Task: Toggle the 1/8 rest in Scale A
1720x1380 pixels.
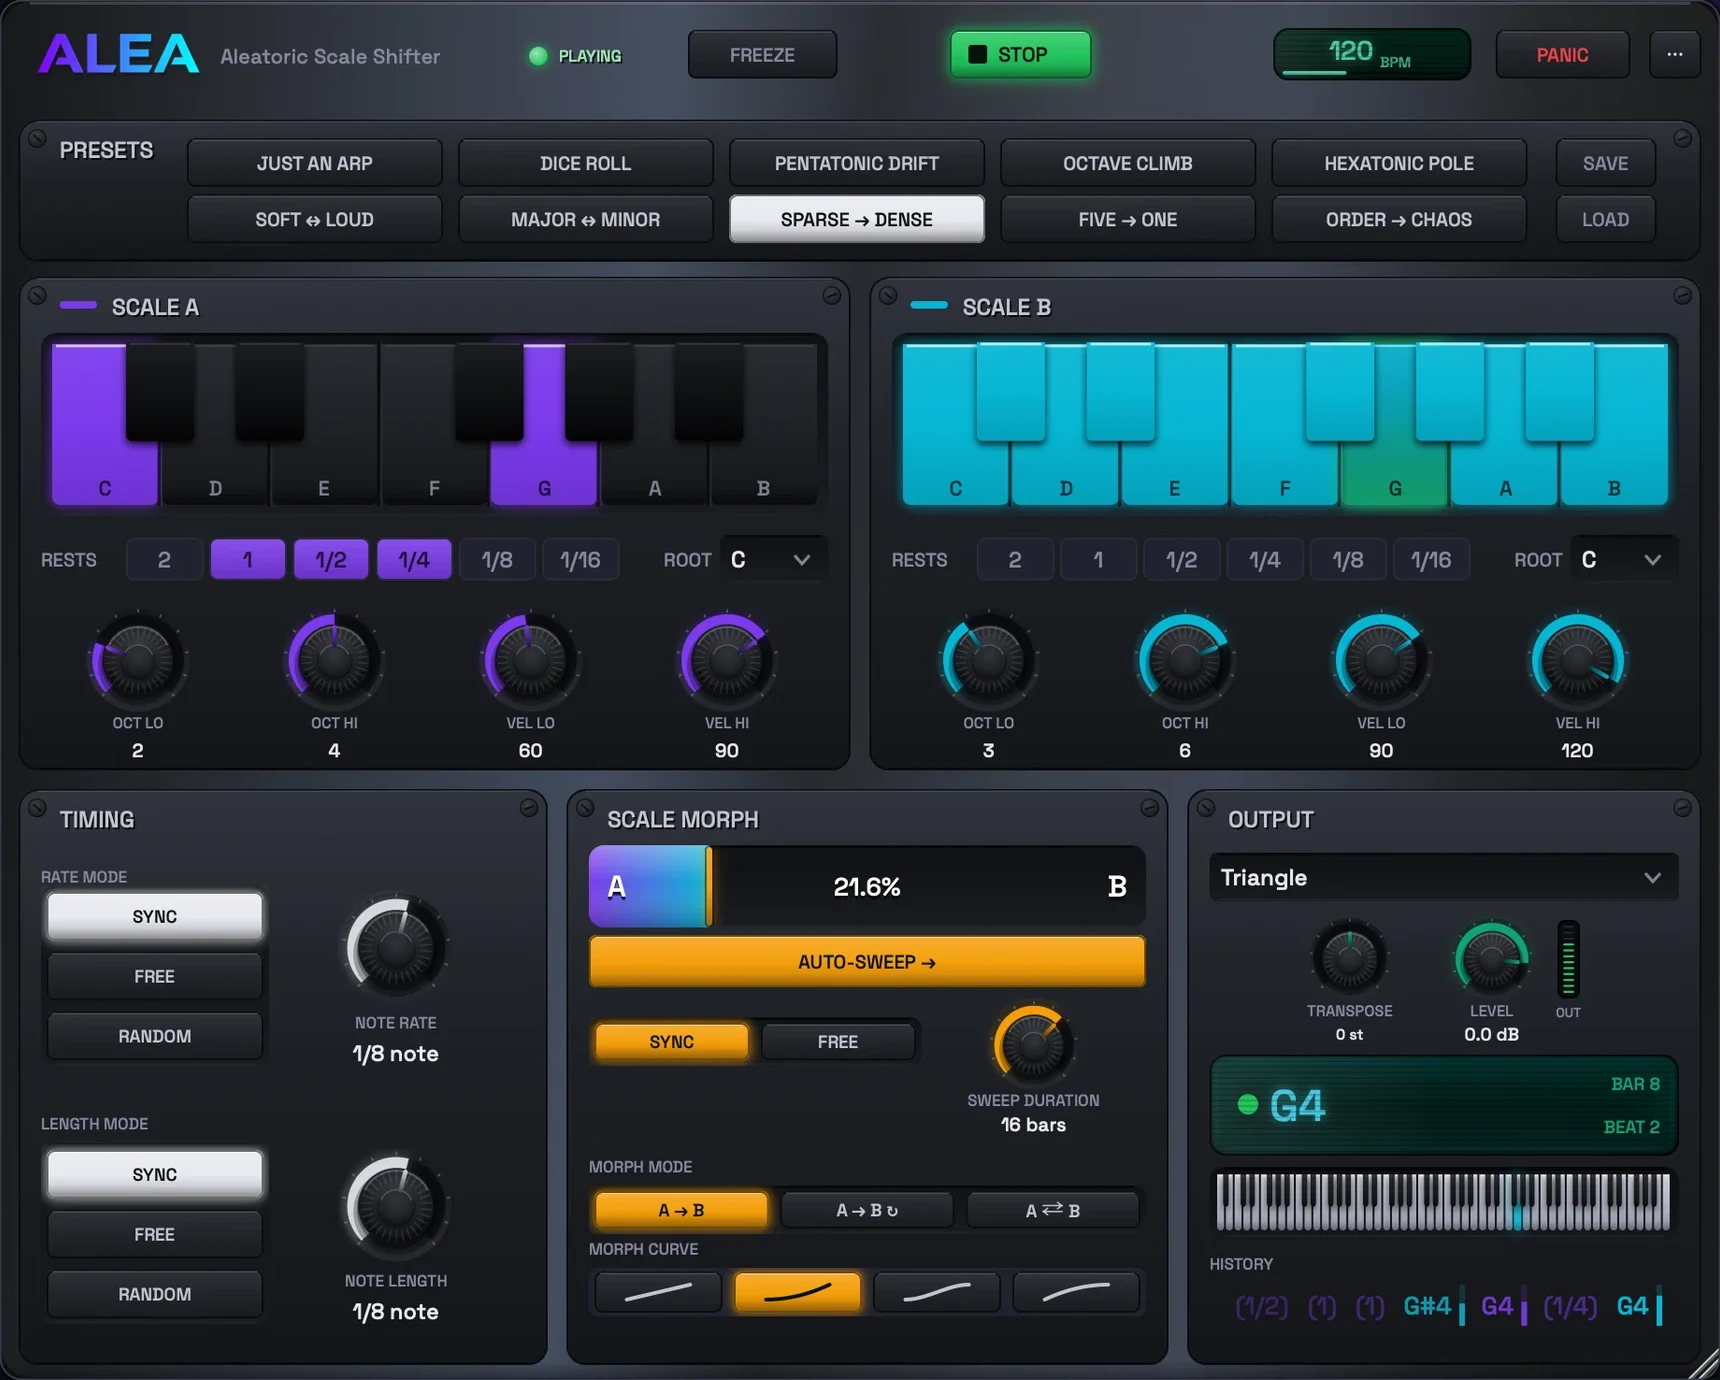Action: pyautogui.click(x=497, y=559)
